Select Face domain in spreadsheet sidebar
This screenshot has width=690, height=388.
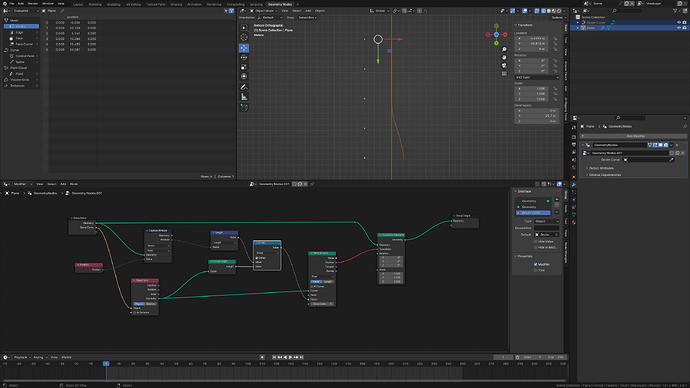19,38
